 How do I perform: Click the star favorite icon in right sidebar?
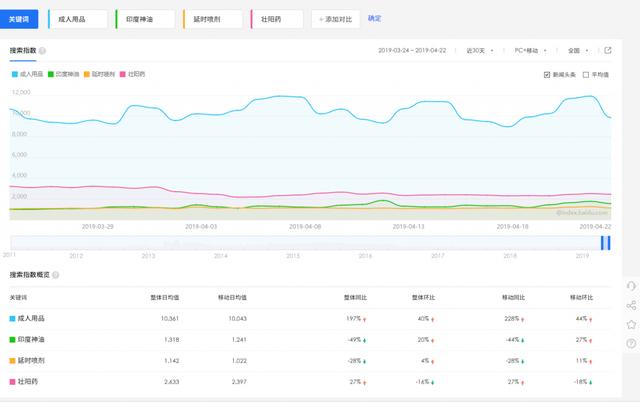[x=630, y=325]
